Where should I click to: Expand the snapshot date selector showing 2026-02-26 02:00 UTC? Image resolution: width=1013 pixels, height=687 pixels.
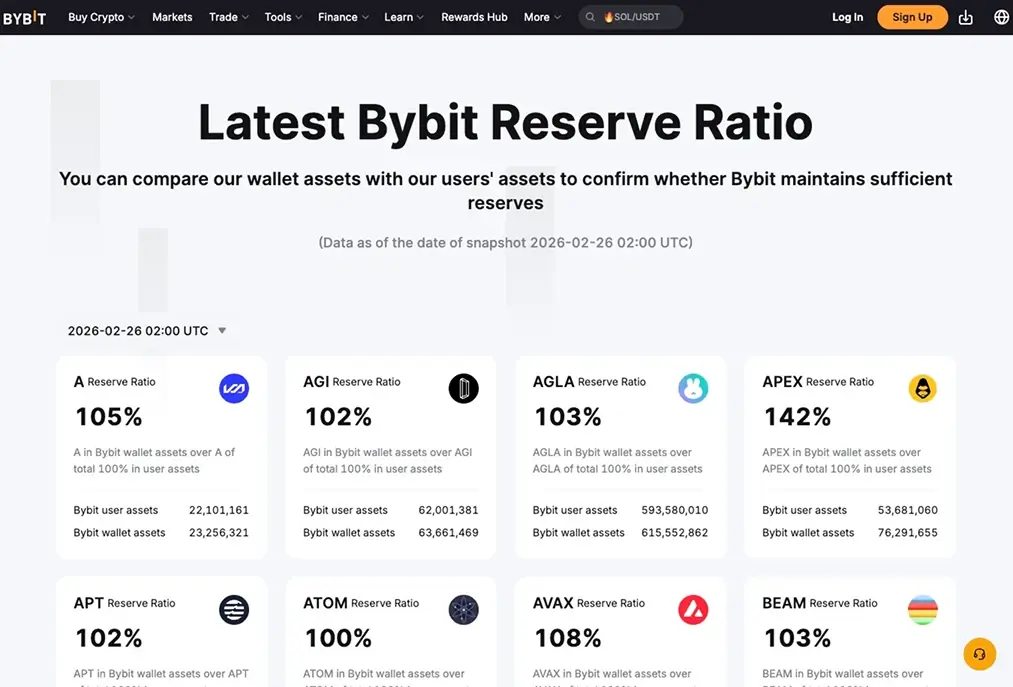[x=144, y=330]
